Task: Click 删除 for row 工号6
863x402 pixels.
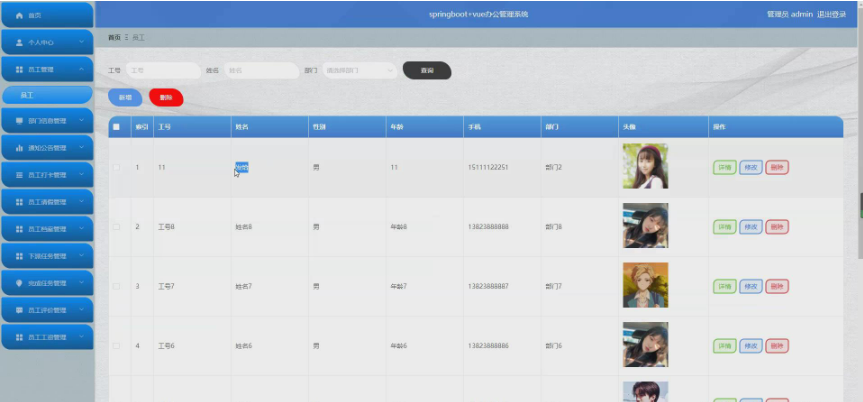Action: point(777,346)
